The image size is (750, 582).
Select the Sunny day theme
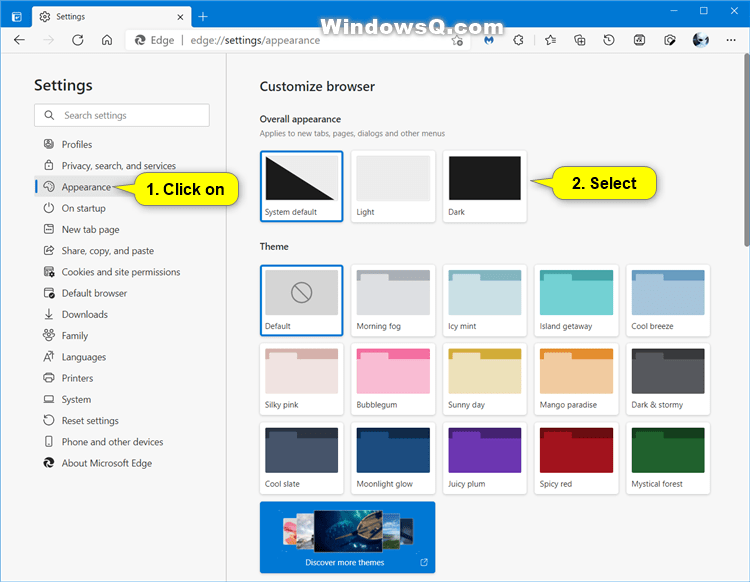coord(485,379)
